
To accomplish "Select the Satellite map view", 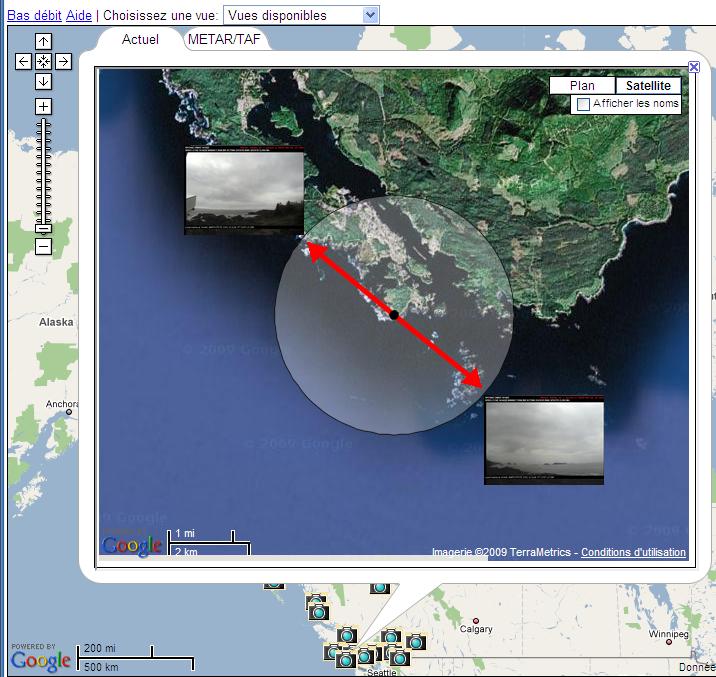I will tap(648, 86).
